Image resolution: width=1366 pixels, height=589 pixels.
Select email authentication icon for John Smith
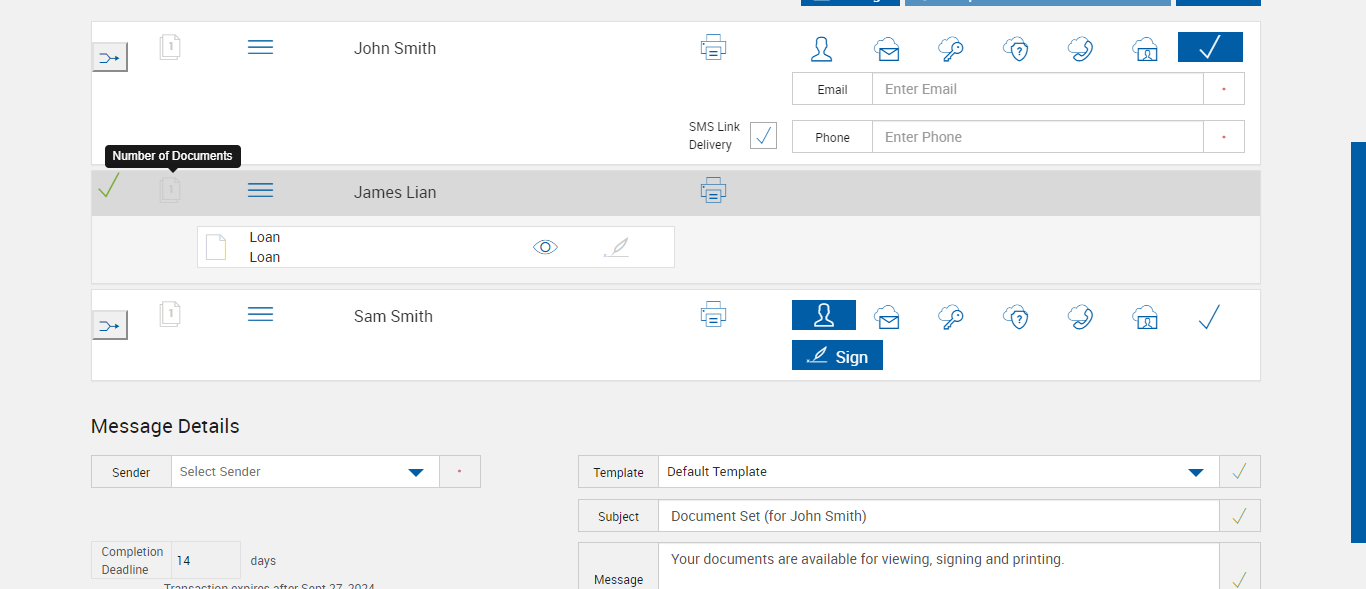(x=886, y=49)
